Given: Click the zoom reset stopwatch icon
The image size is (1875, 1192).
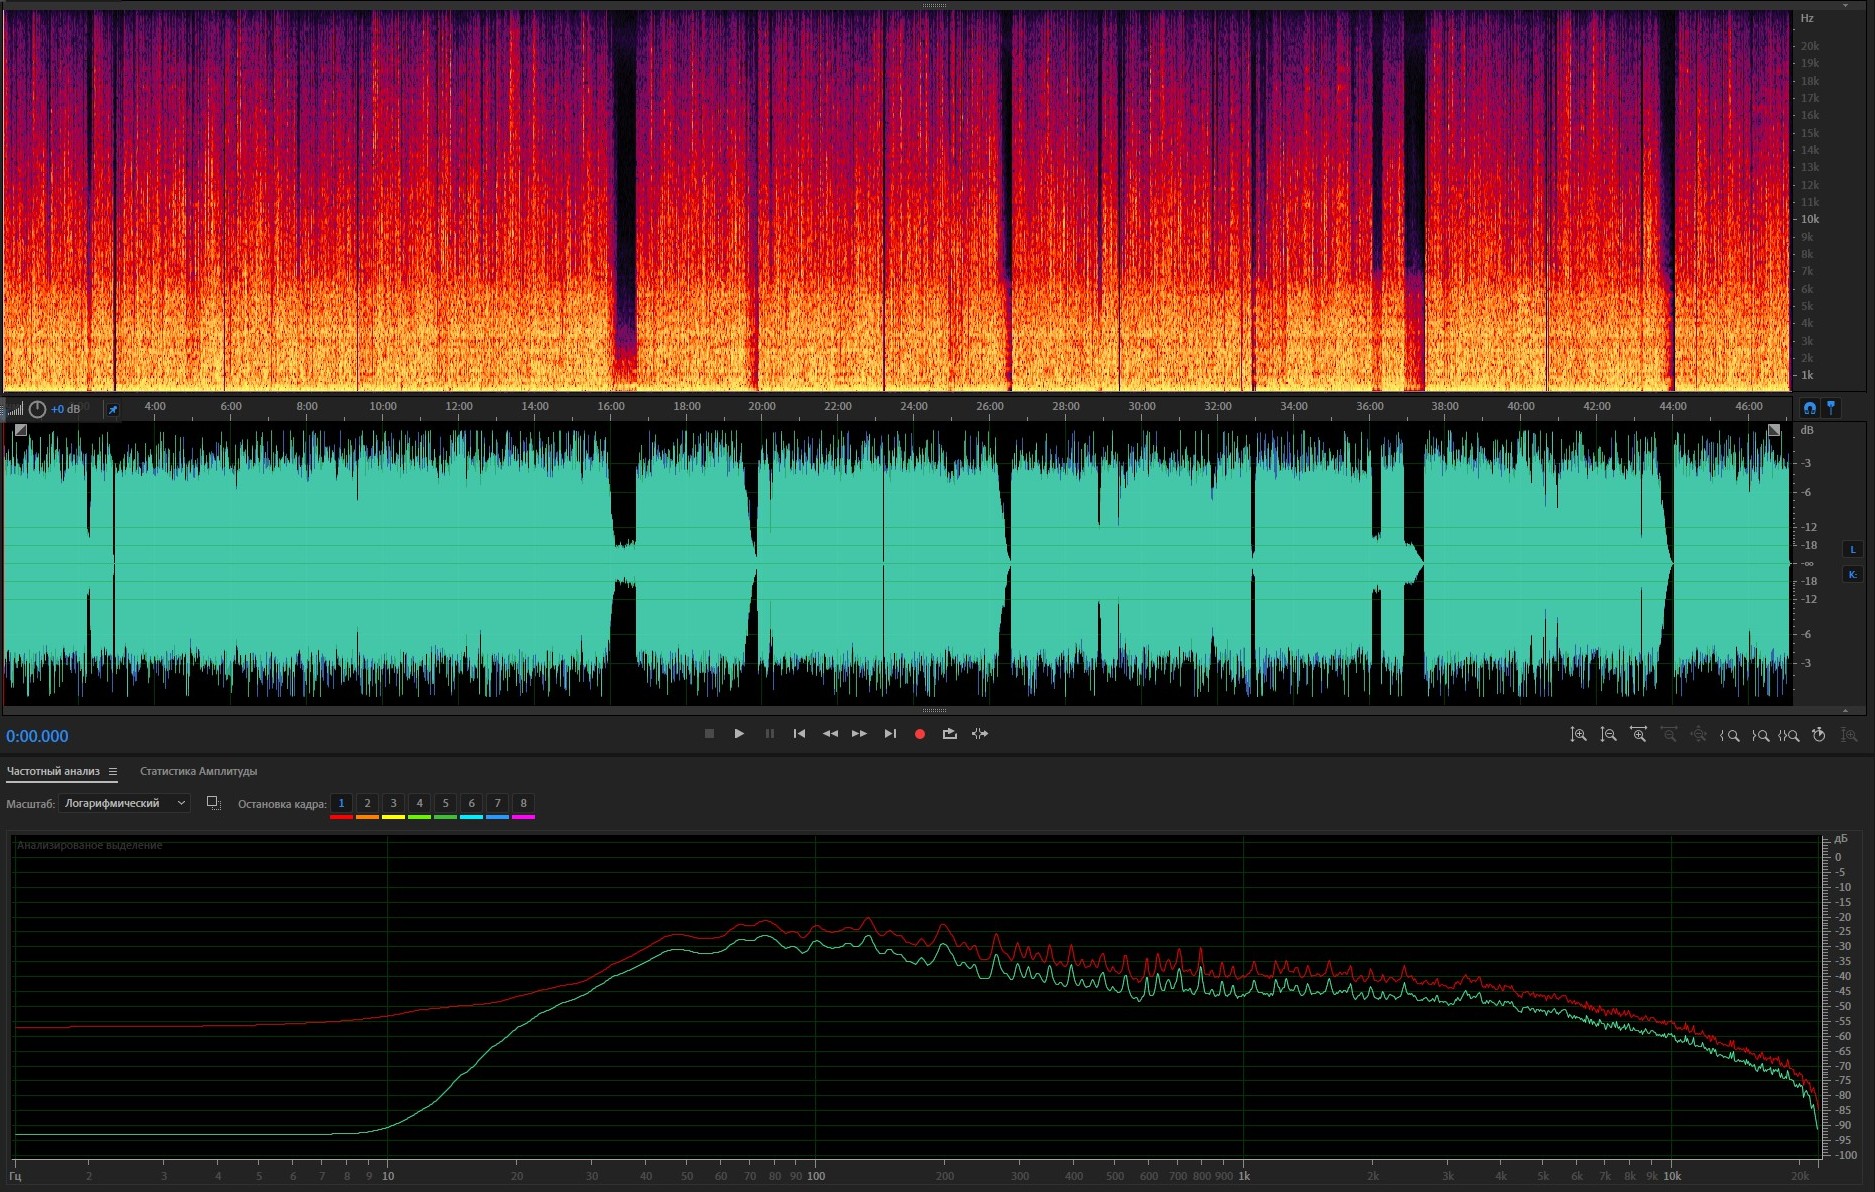Looking at the screenshot, I should tap(1819, 735).
